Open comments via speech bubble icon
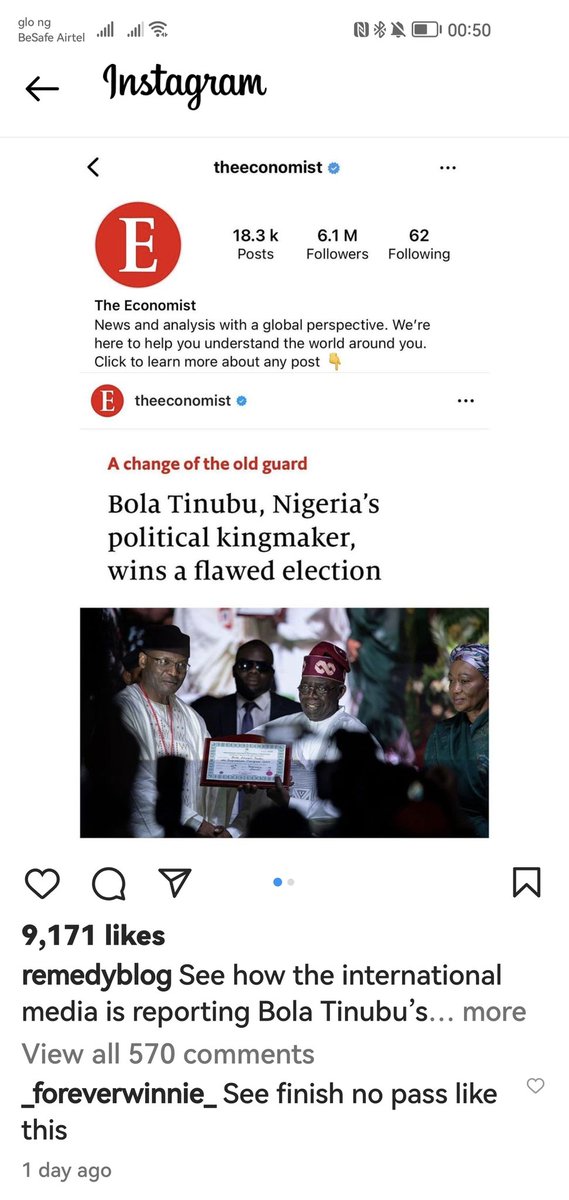The image size is (569, 1200). click(108, 882)
